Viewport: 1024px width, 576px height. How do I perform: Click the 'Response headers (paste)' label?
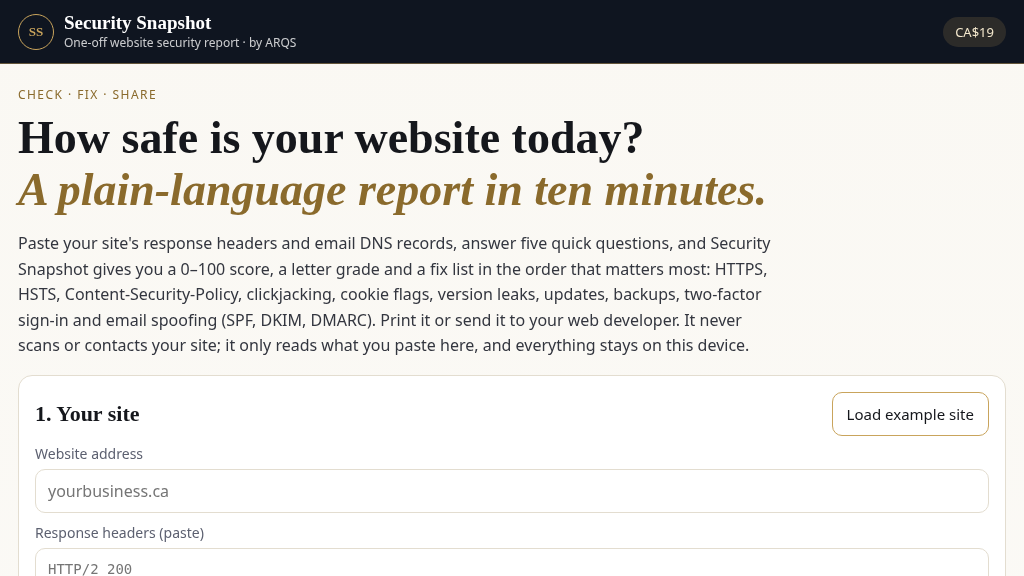point(120,533)
